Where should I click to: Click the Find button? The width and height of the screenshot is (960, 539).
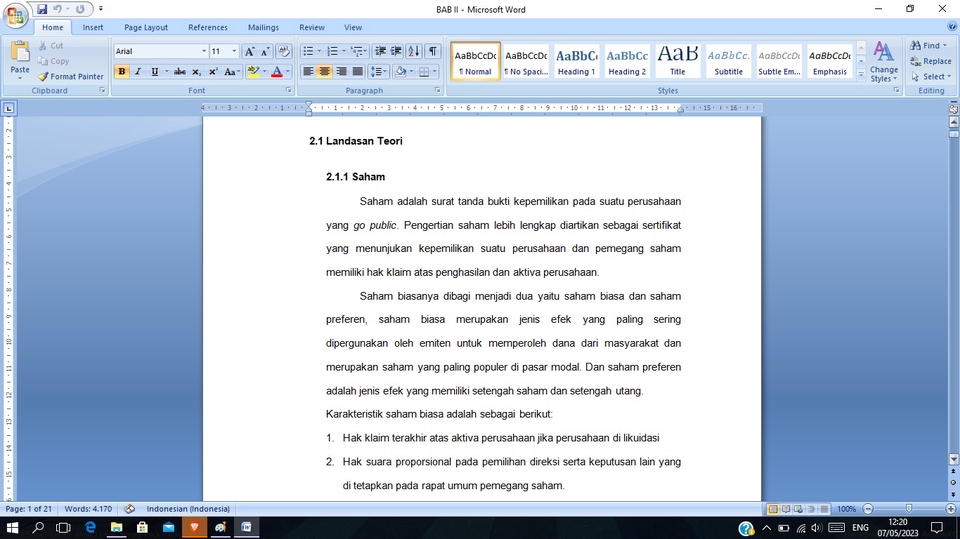point(928,45)
